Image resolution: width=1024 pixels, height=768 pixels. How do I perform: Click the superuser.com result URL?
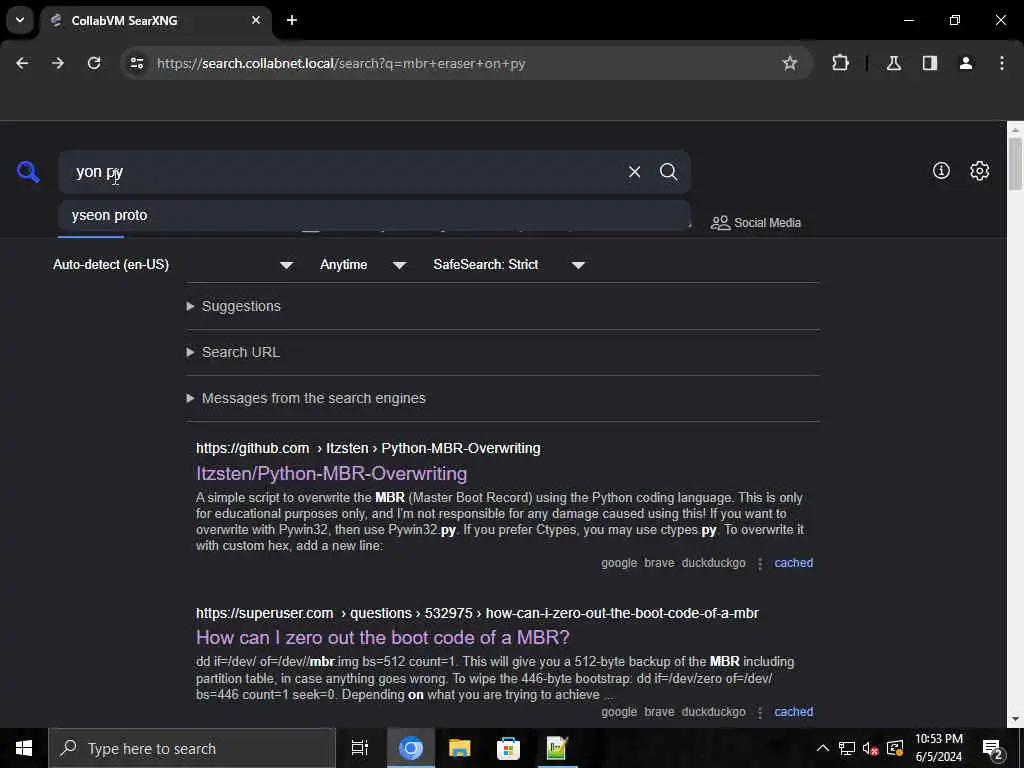477,613
